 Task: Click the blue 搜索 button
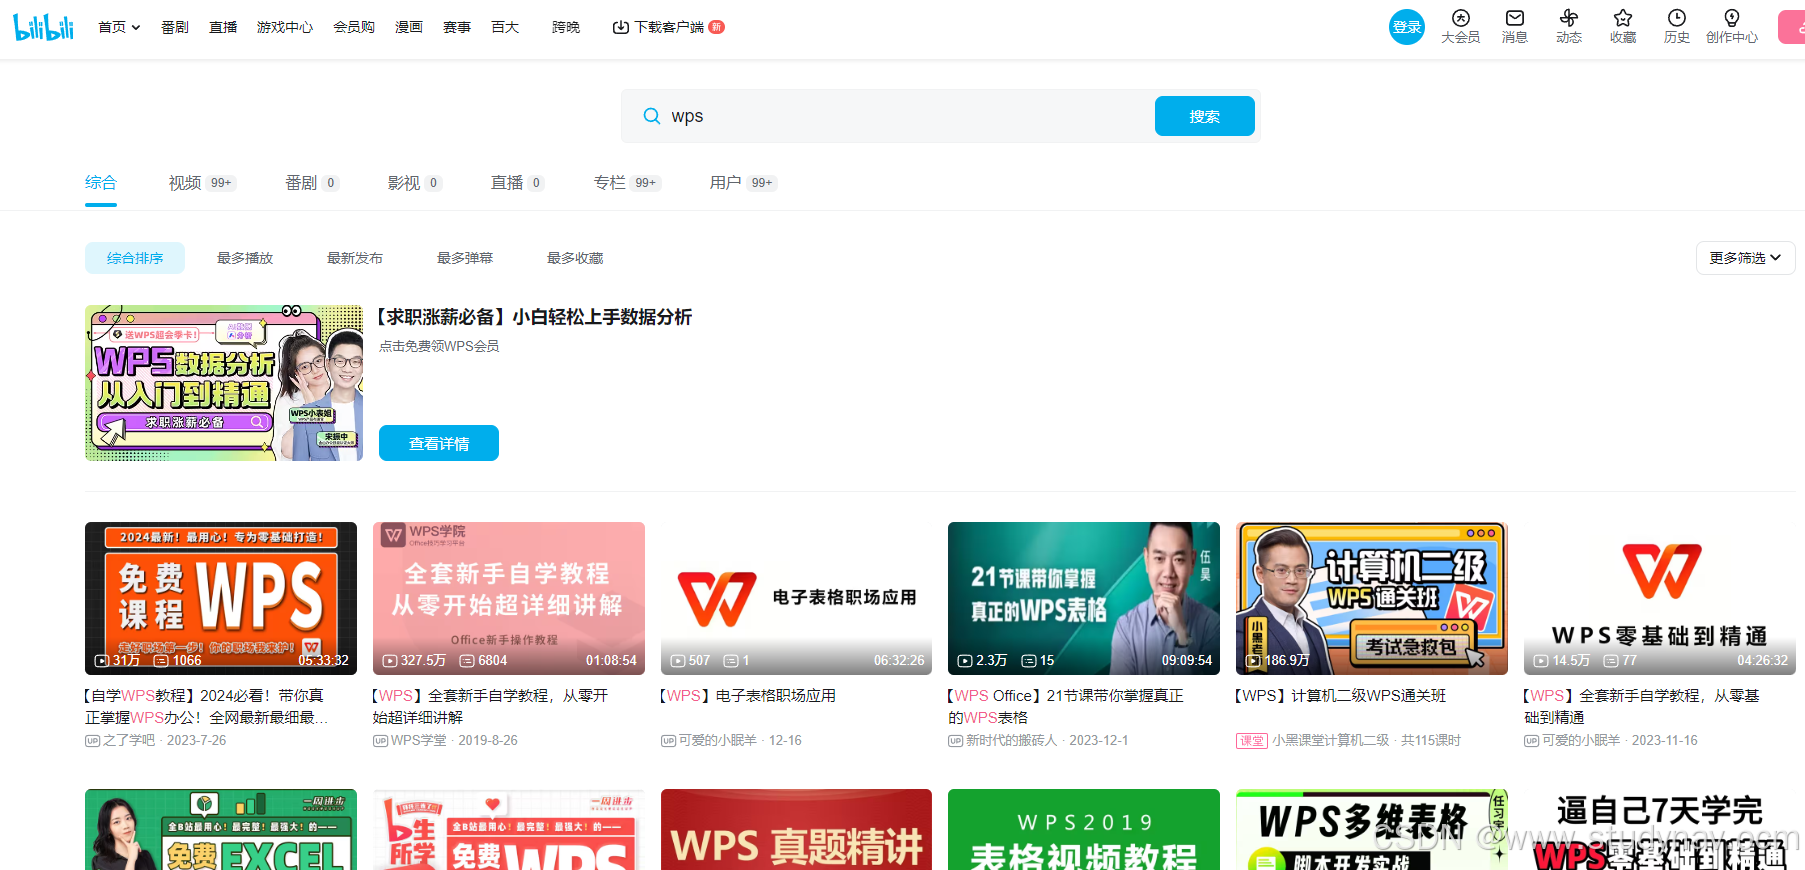point(1204,116)
